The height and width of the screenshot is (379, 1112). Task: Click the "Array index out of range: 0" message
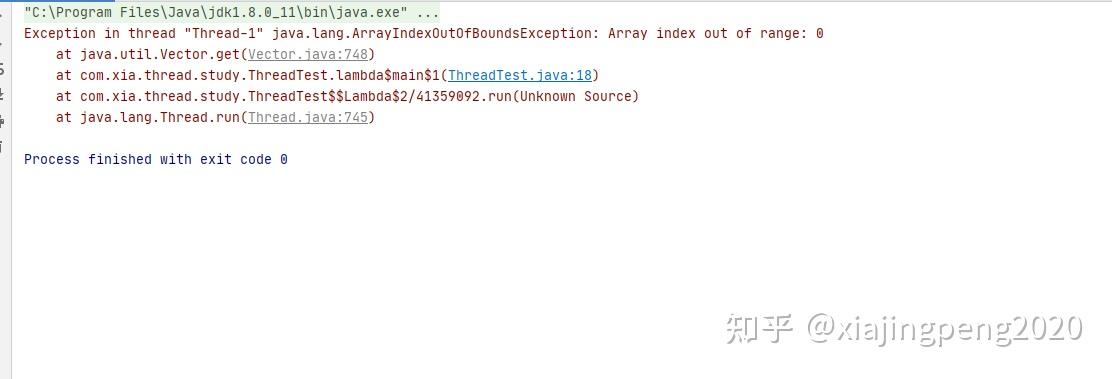click(716, 33)
